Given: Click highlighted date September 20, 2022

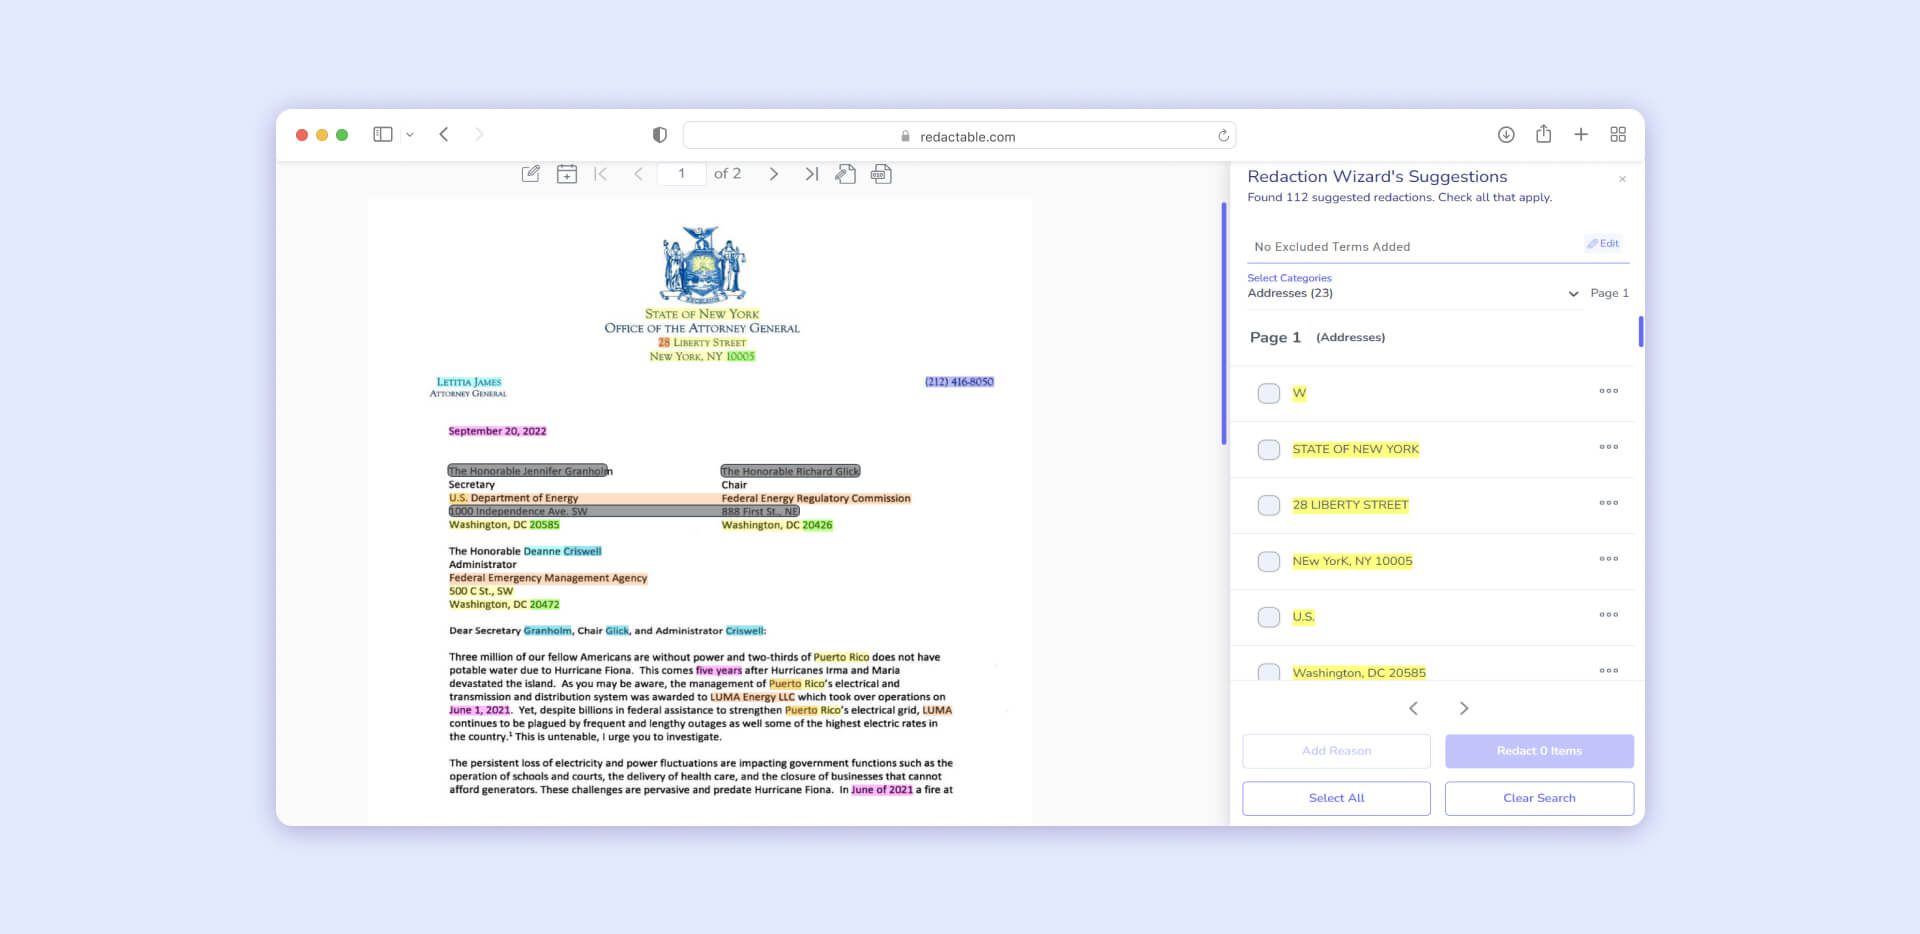Looking at the screenshot, I should (x=497, y=431).
